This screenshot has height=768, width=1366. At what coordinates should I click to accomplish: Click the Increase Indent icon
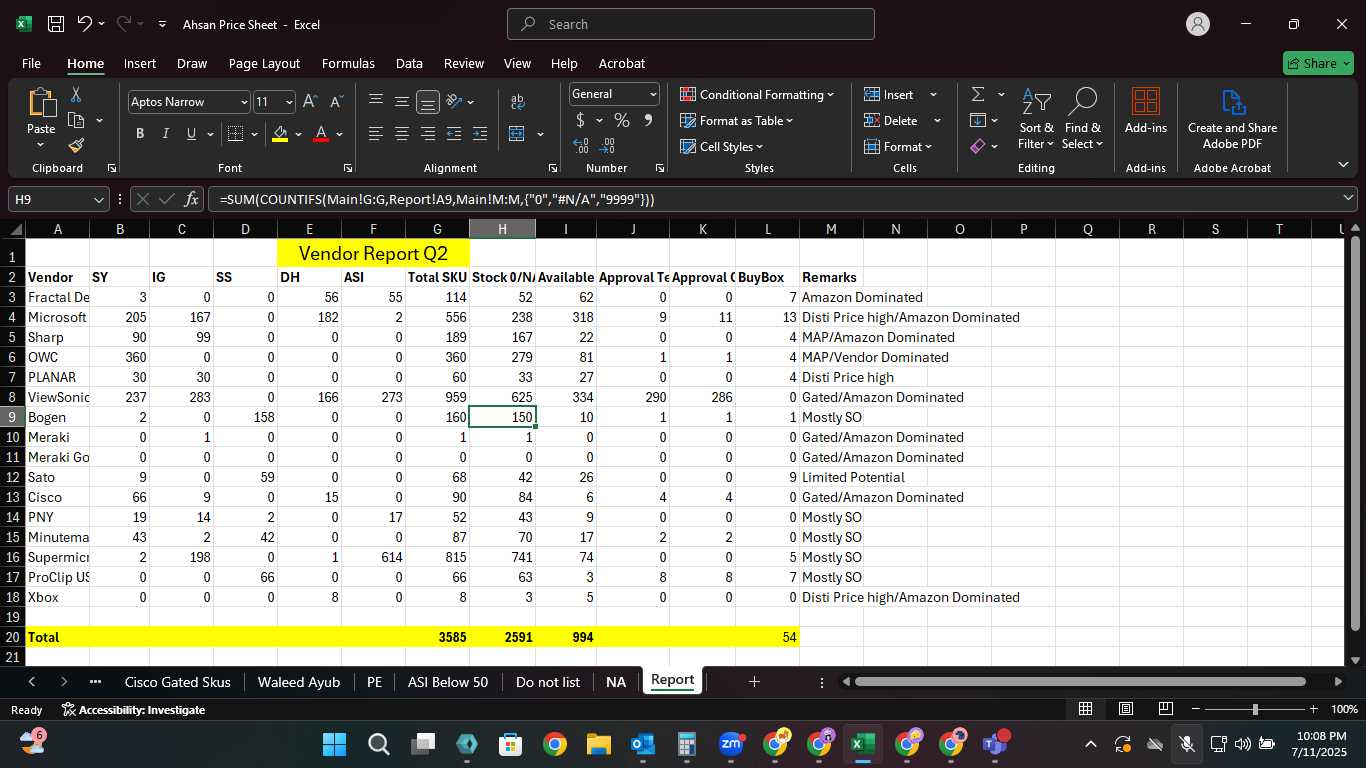pyautogui.click(x=480, y=133)
